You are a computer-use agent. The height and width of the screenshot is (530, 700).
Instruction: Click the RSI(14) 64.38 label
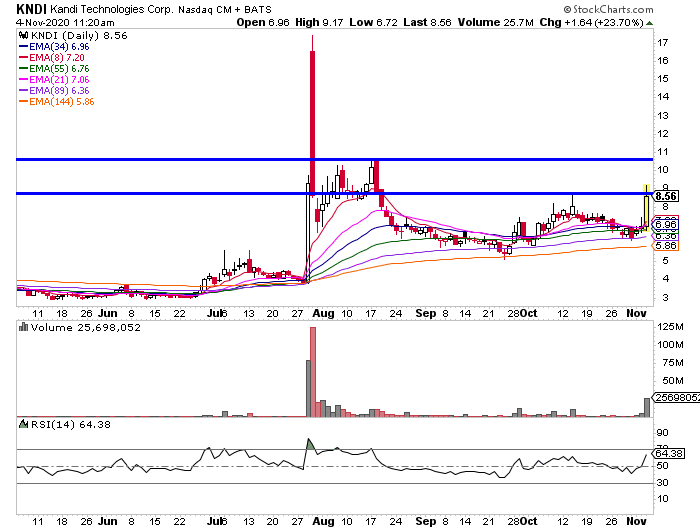pyautogui.click(x=71, y=425)
